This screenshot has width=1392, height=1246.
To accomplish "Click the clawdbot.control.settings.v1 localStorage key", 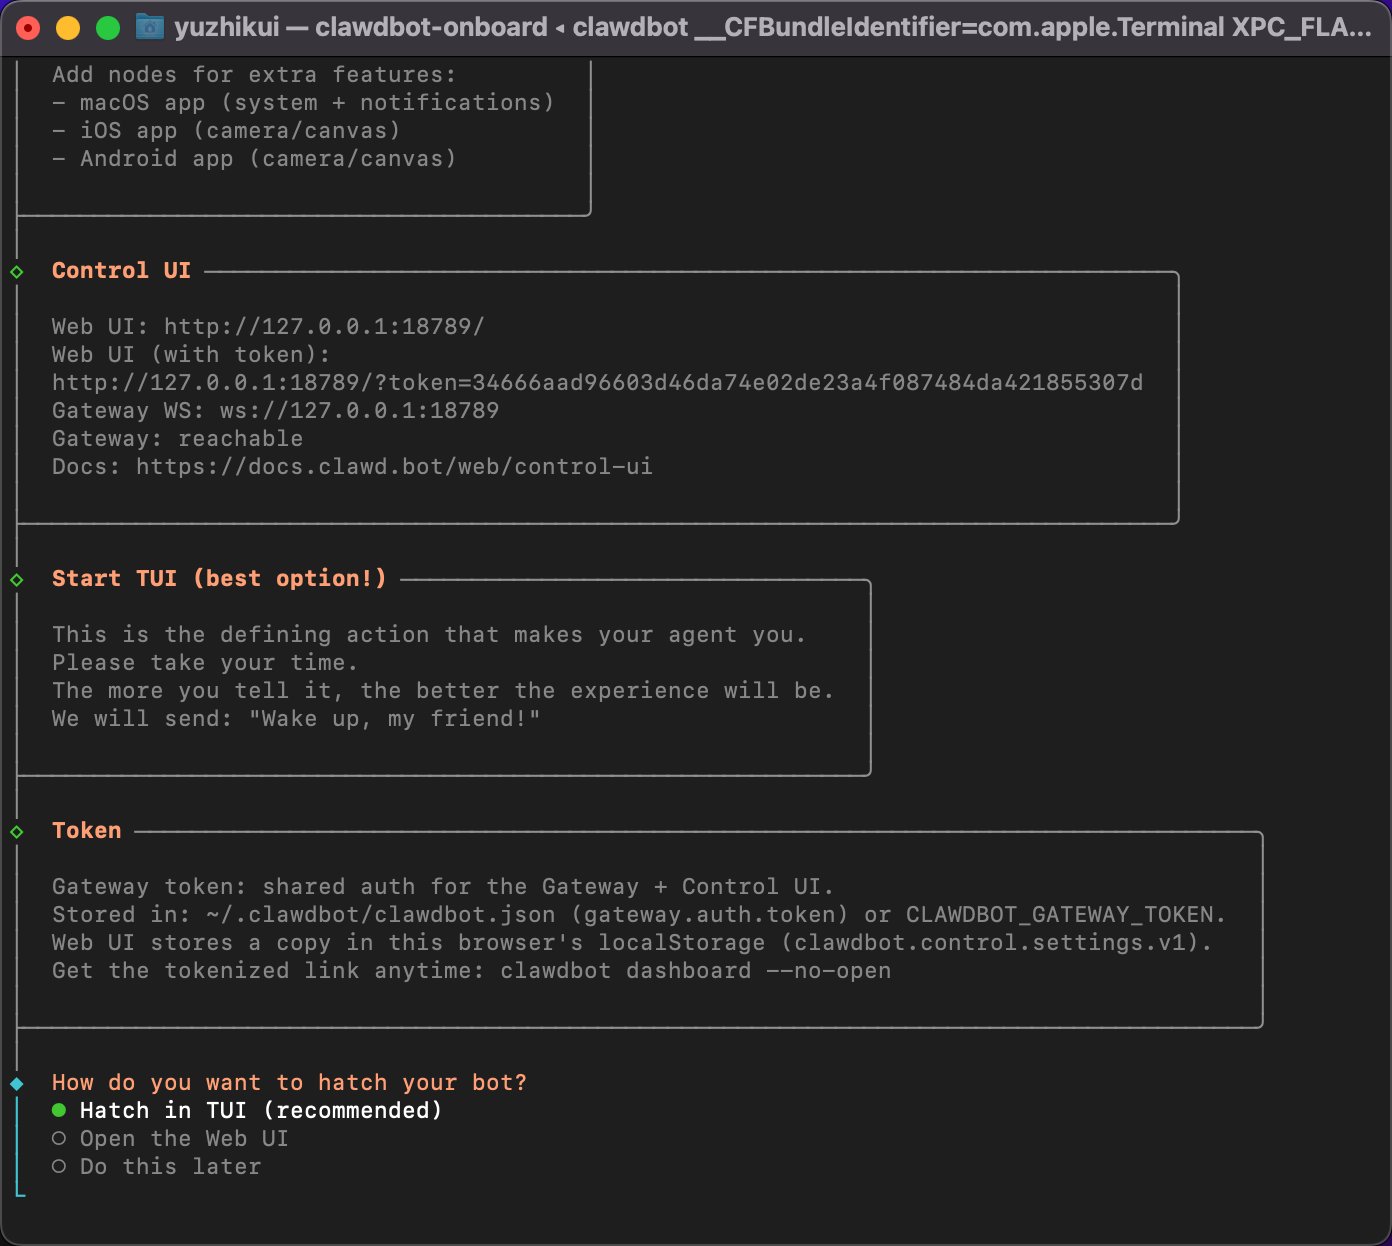I will [x=988, y=942].
